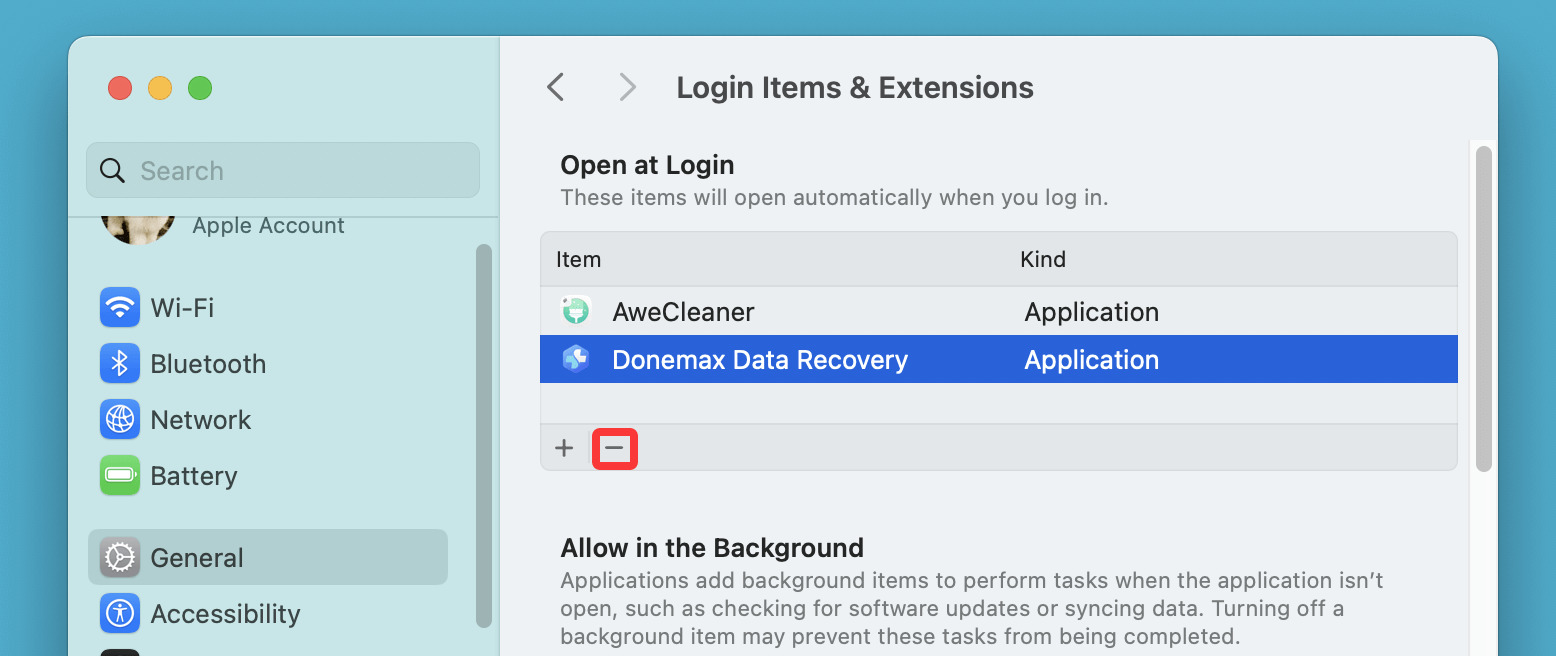1556x656 pixels.
Task: Click inside the Search field
Action: pos(282,170)
